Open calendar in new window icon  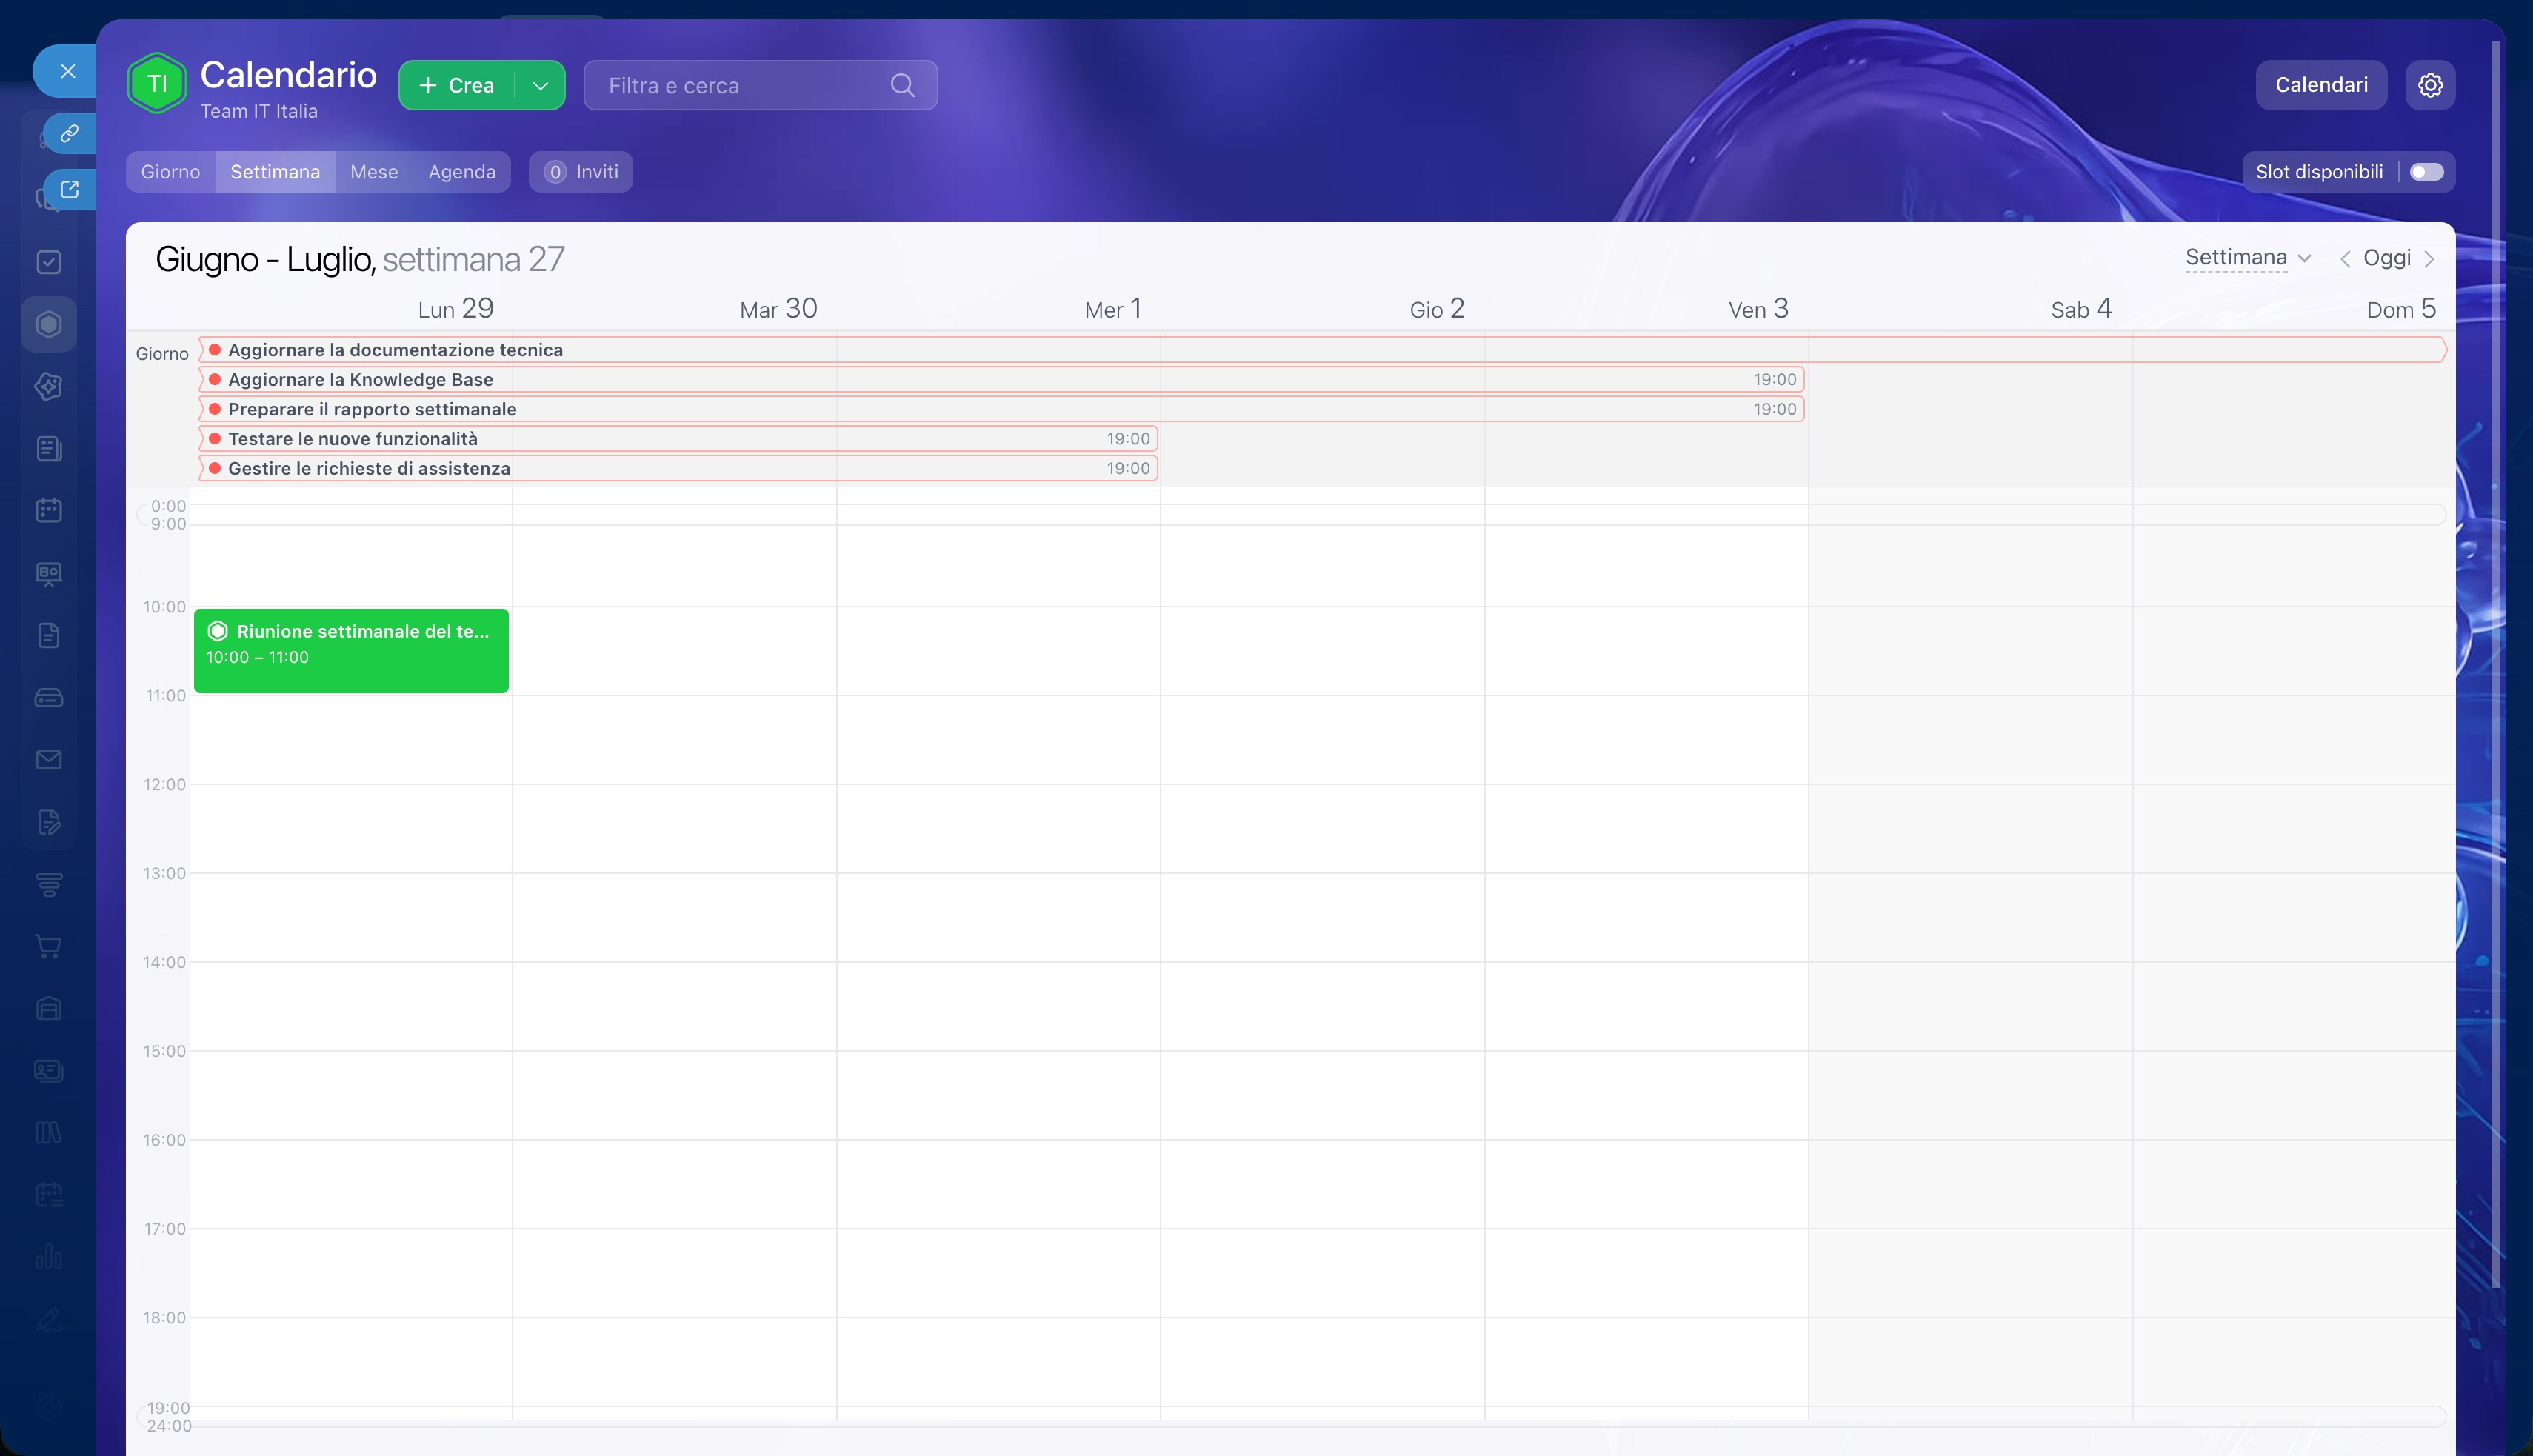point(69,189)
